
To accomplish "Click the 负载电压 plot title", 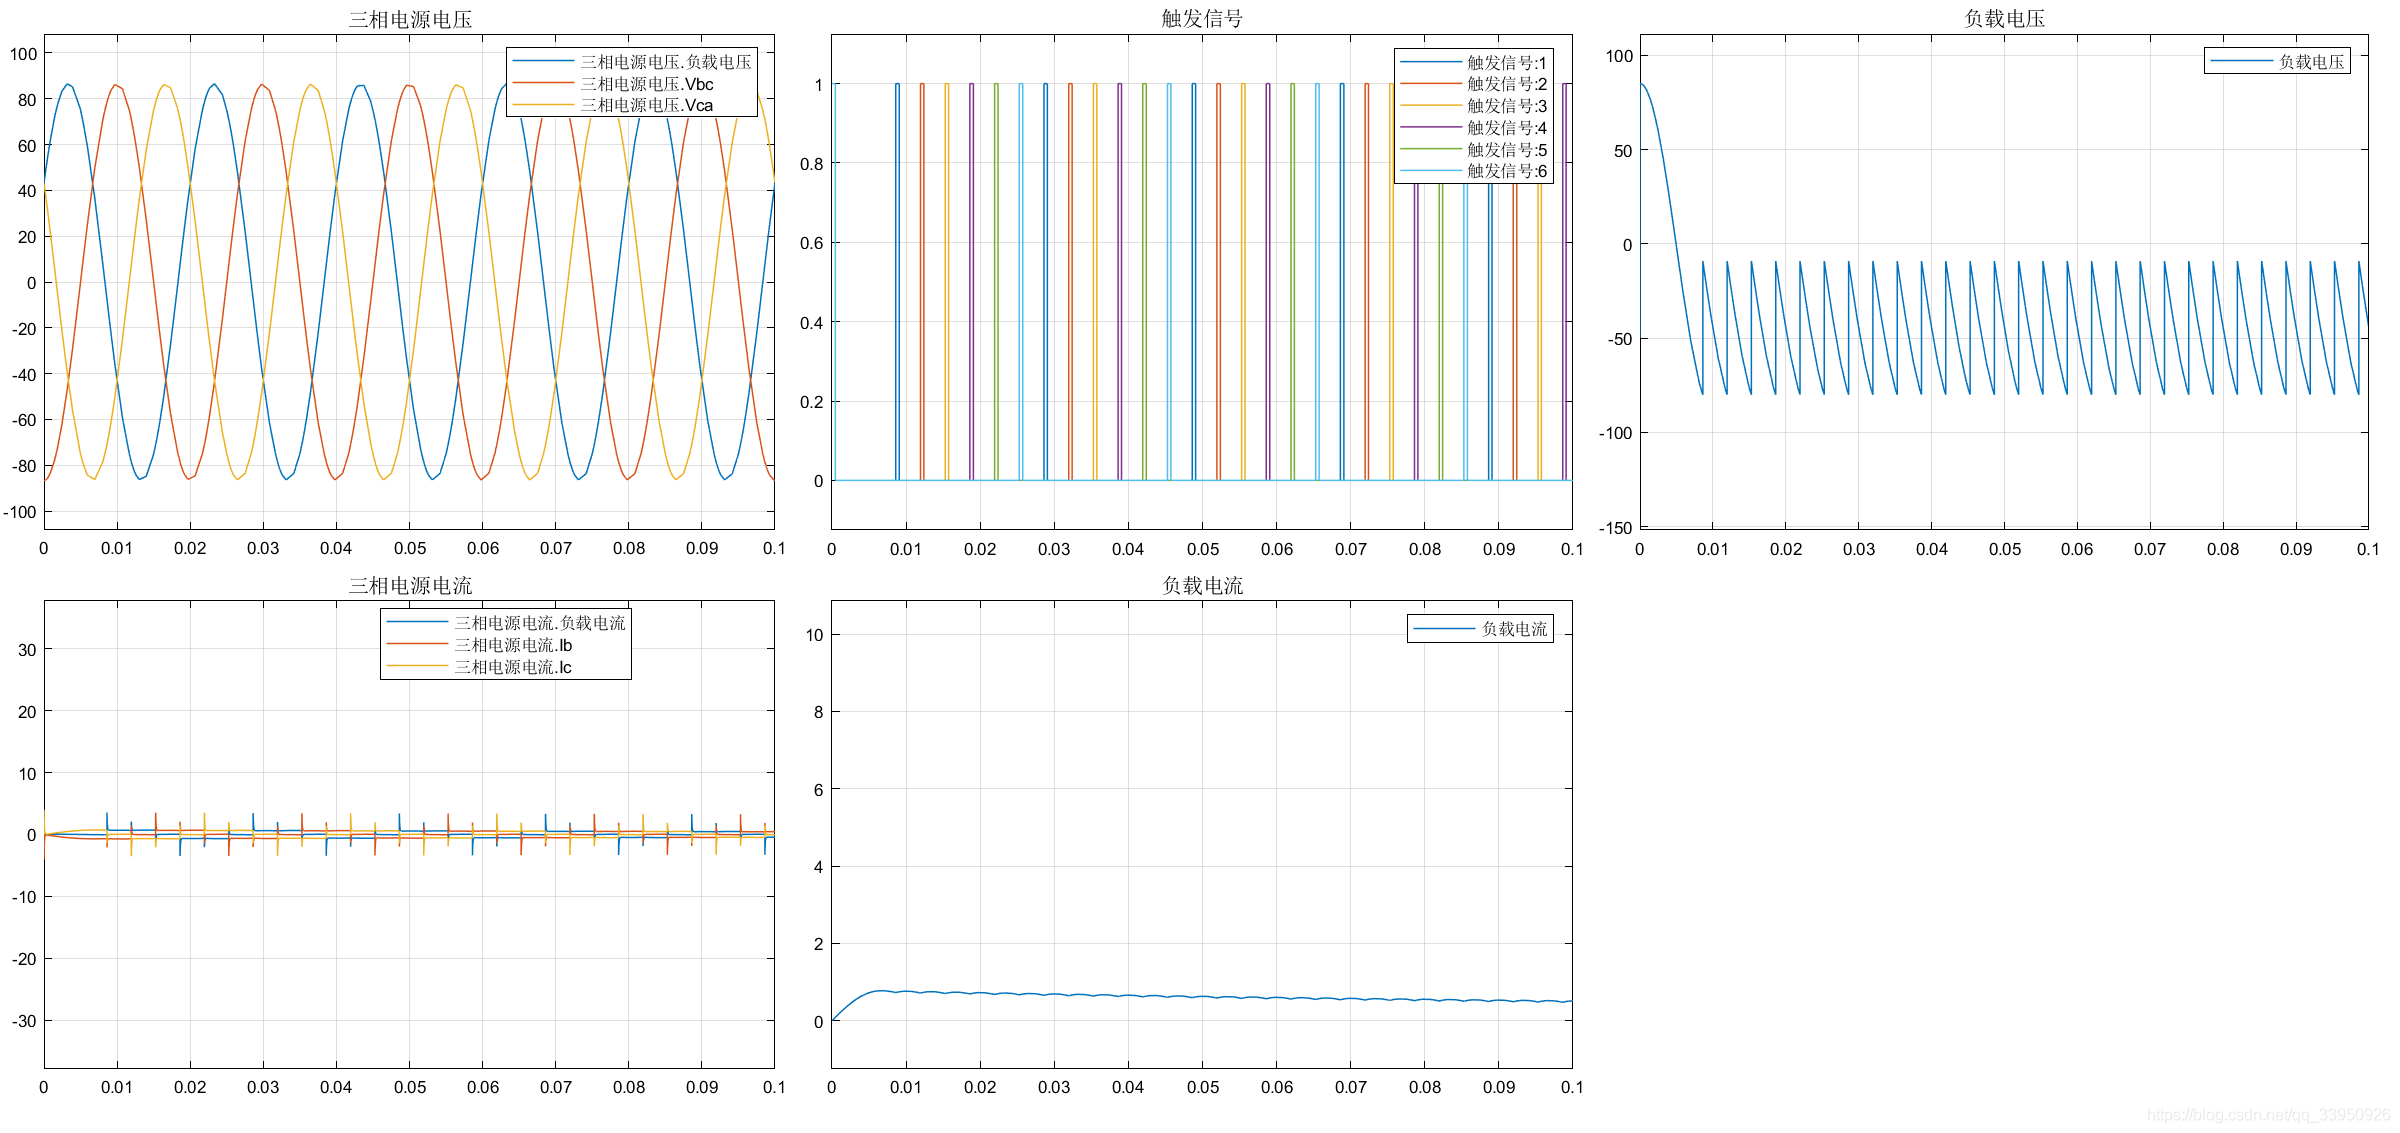I will coord(2004,18).
